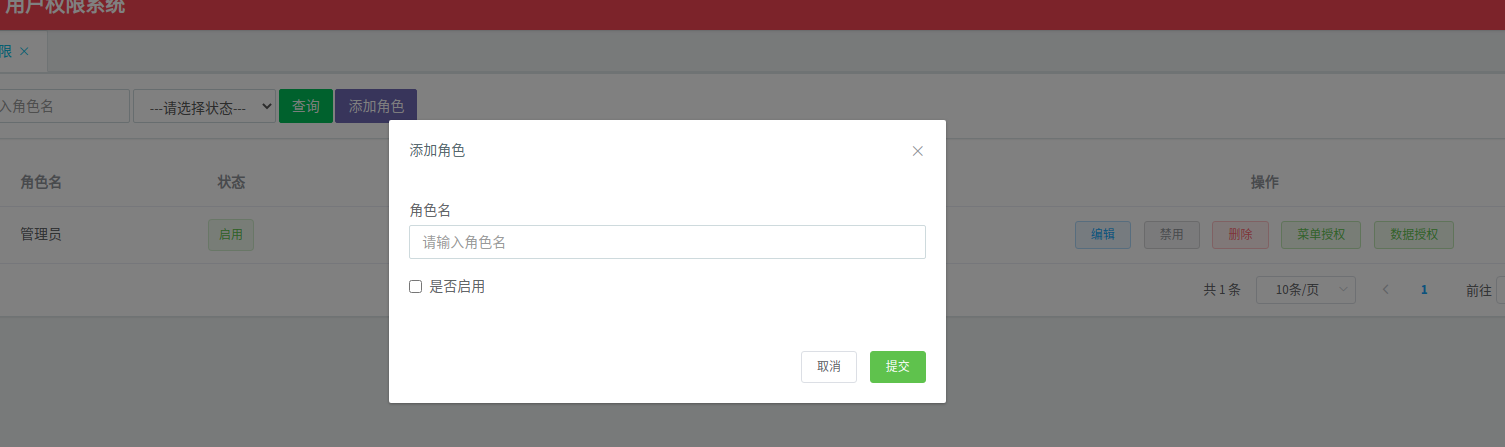This screenshot has width=1505, height=447.
Task: Close the tab using its × icon
Action: coord(24,51)
